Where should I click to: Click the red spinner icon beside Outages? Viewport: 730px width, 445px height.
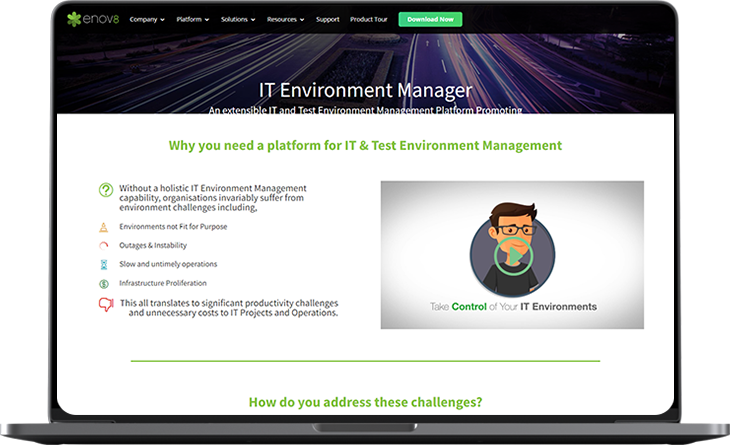pos(103,246)
